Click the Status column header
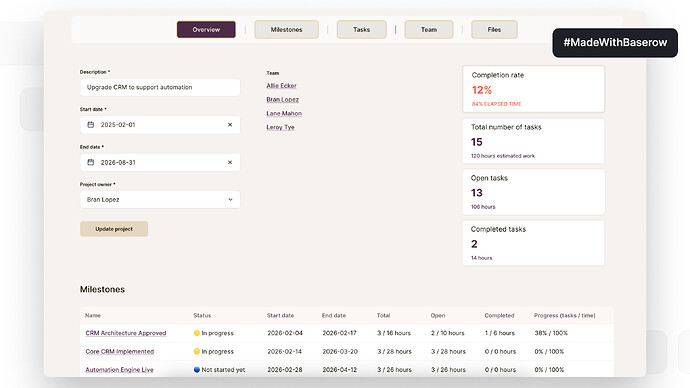Viewport: 690px width, 388px height. (x=202, y=315)
